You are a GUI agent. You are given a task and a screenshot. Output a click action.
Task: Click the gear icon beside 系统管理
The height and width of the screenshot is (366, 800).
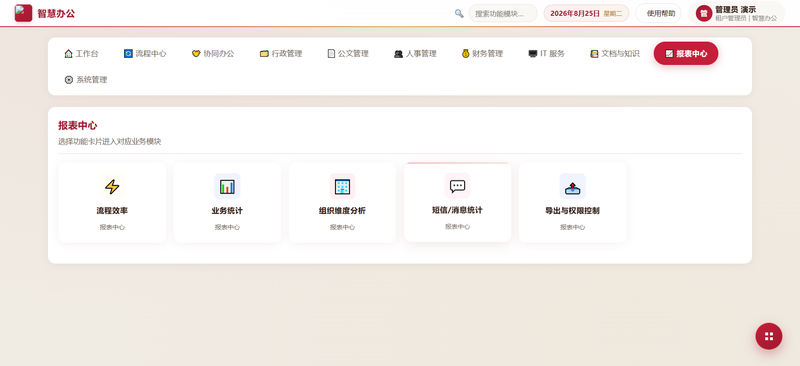(x=69, y=80)
